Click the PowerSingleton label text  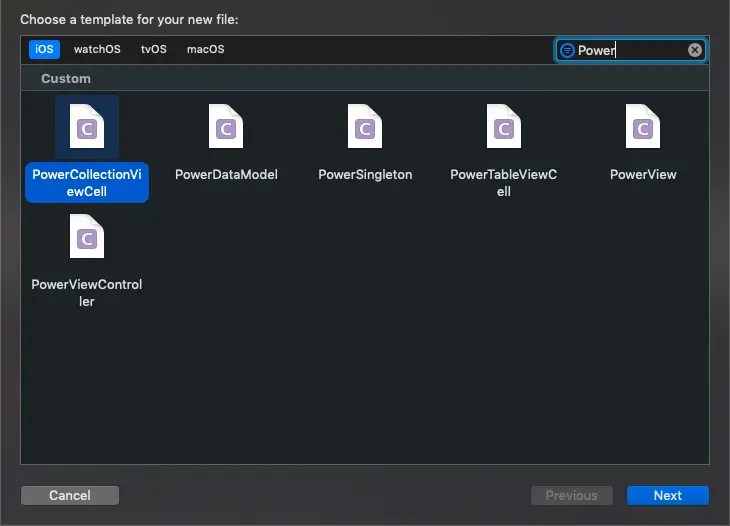pyautogui.click(x=365, y=175)
